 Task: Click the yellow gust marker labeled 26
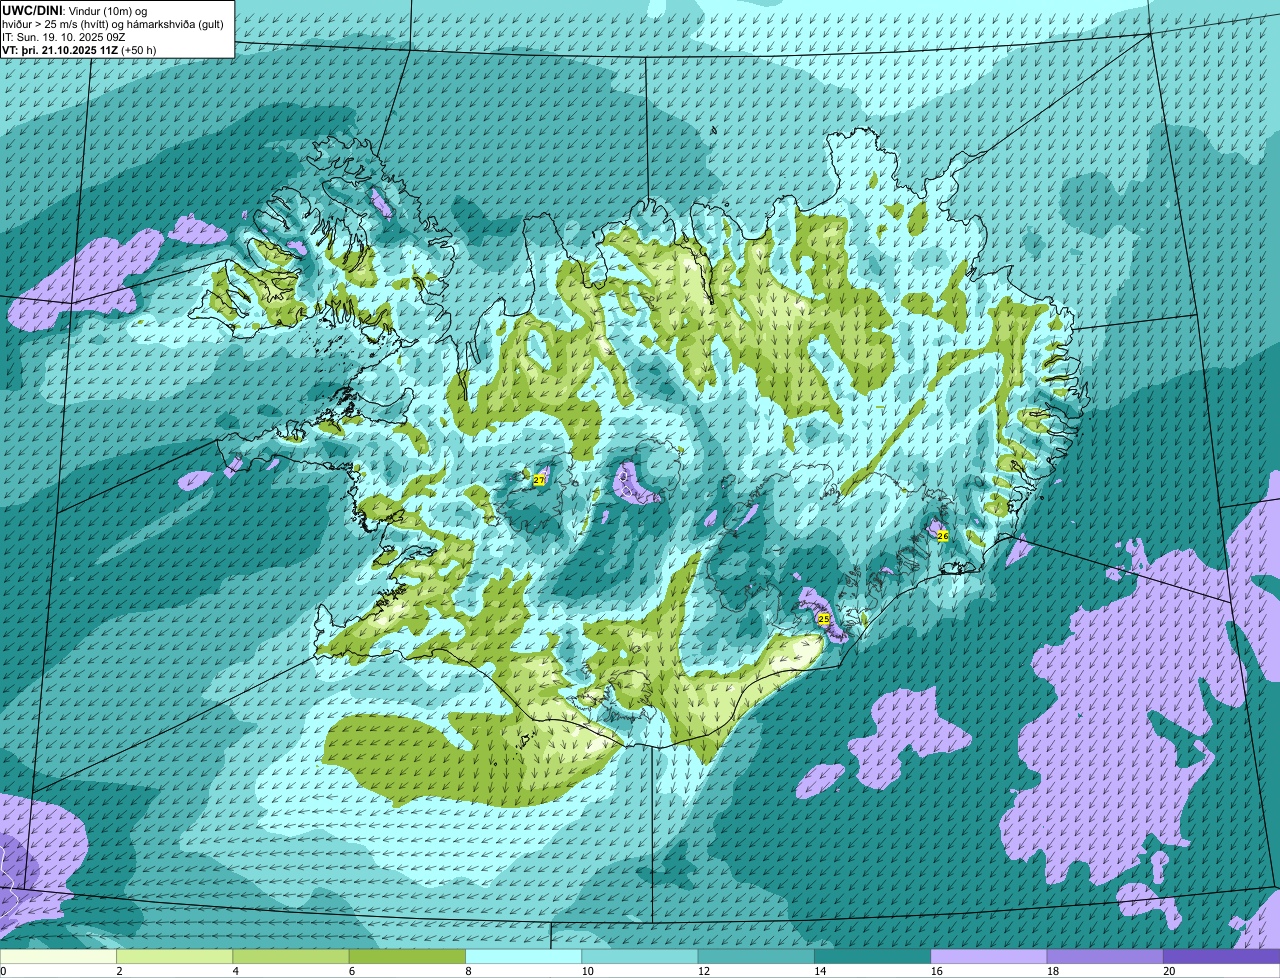coord(942,536)
